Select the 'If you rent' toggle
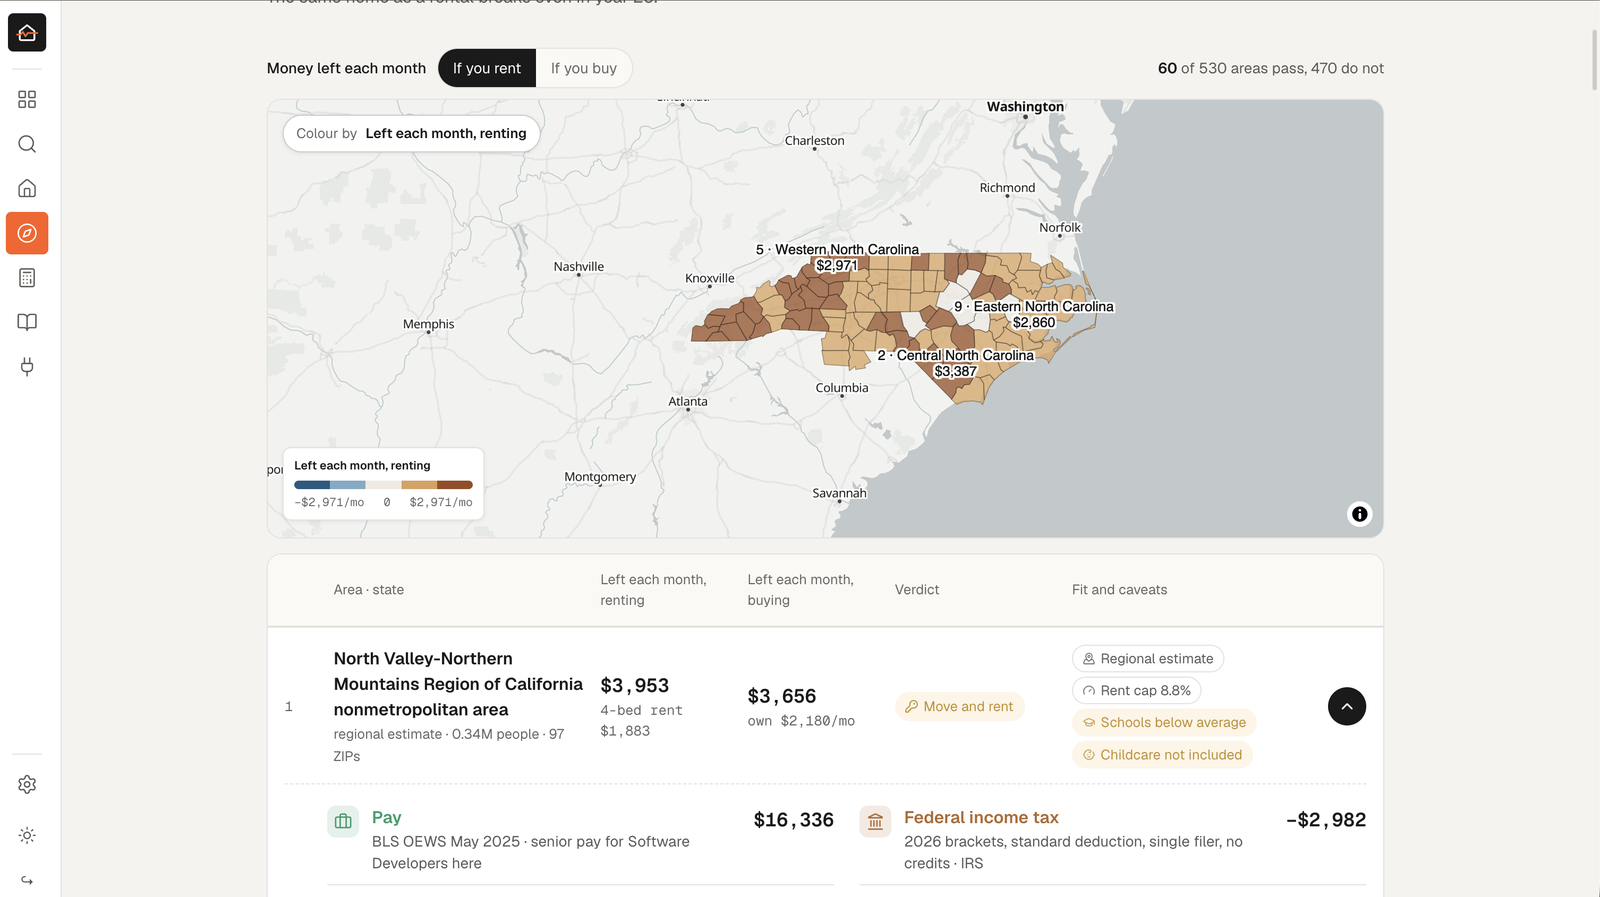This screenshot has height=897, width=1600. point(487,68)
